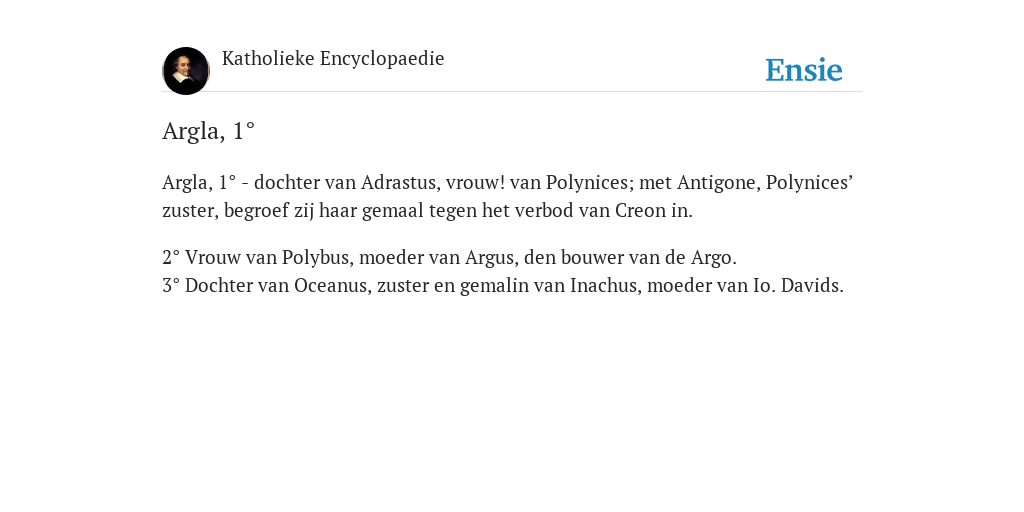Click the word Argus in second entry

[x=489, y=257]
